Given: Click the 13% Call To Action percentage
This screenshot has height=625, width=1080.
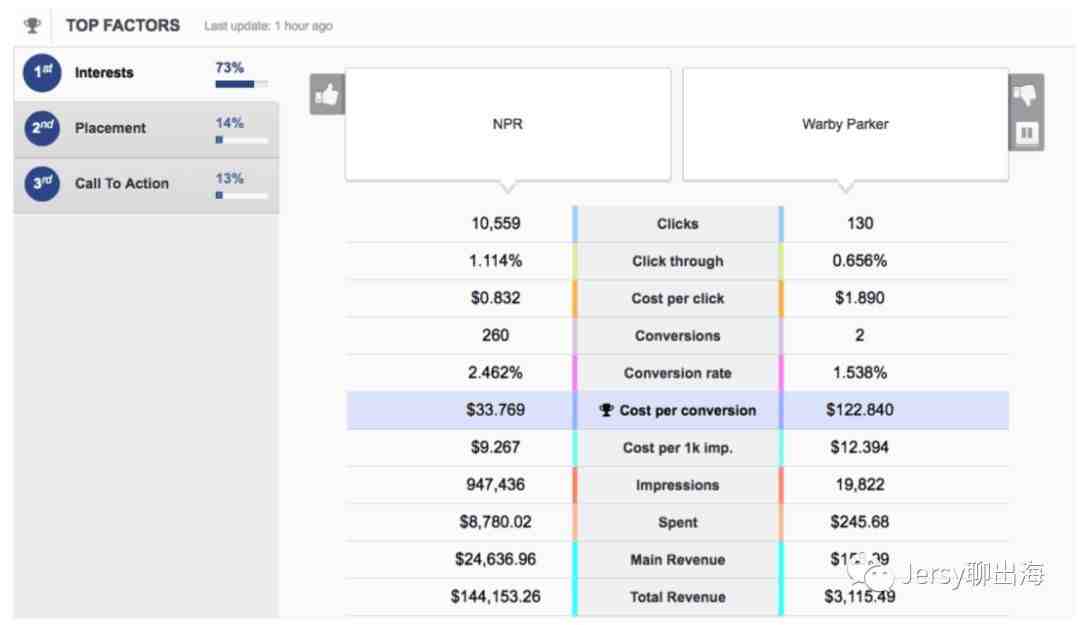Looking at the screenshot, I should [229, 178].
